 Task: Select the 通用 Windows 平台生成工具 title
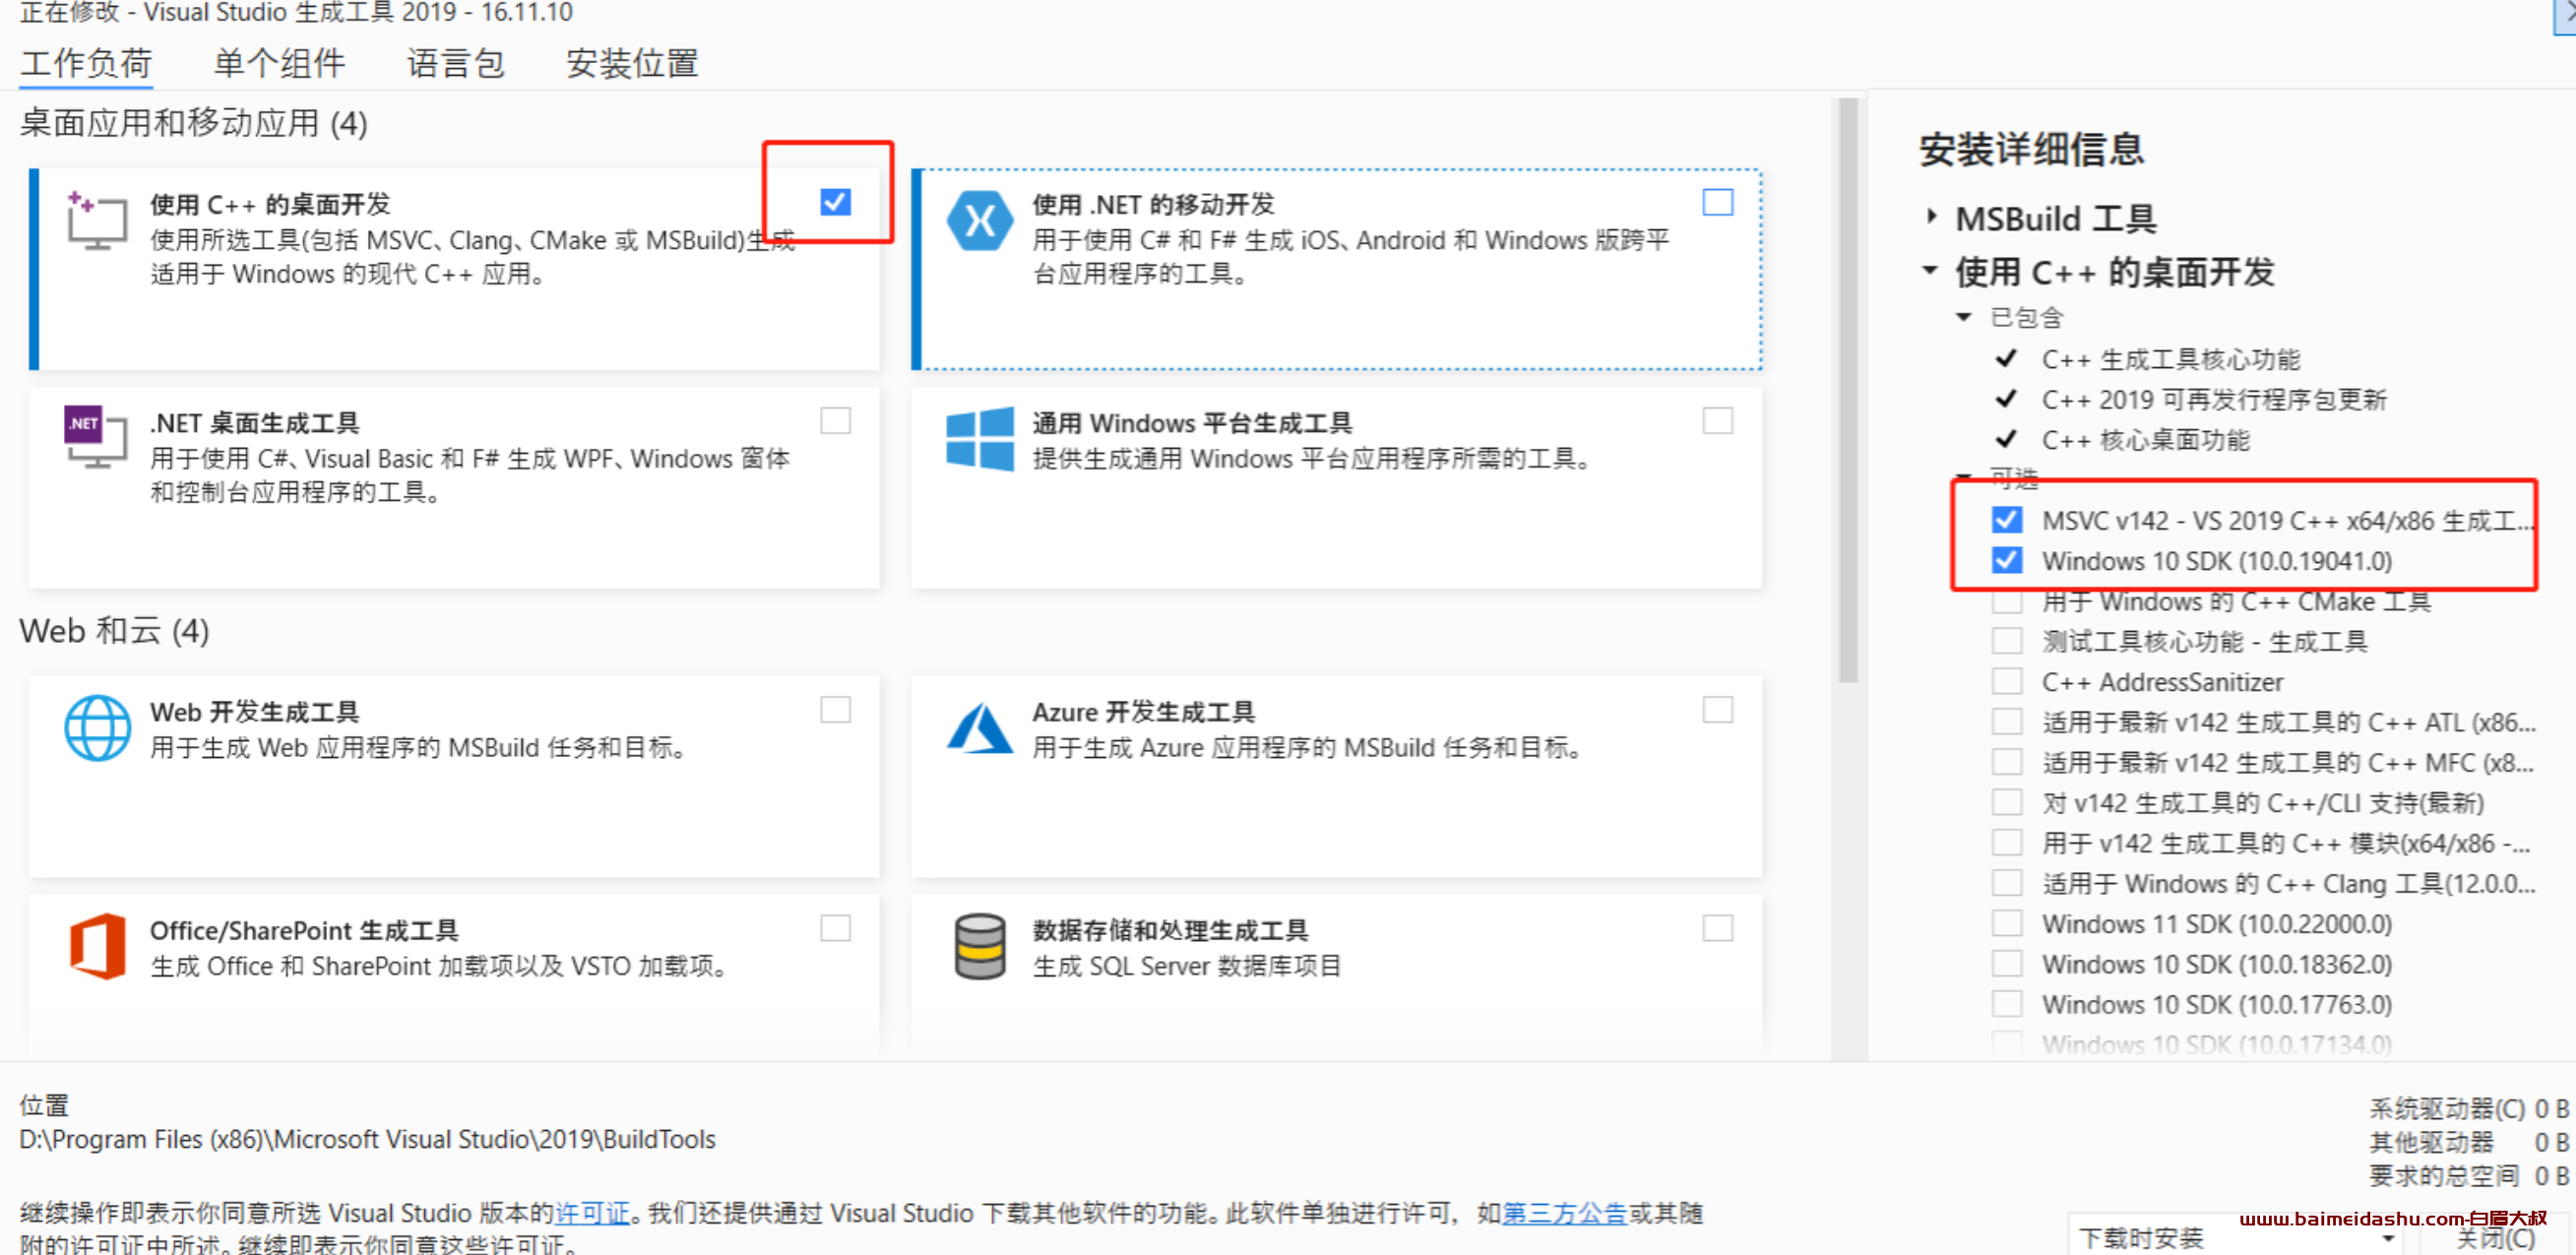(x=1192, y=422)
